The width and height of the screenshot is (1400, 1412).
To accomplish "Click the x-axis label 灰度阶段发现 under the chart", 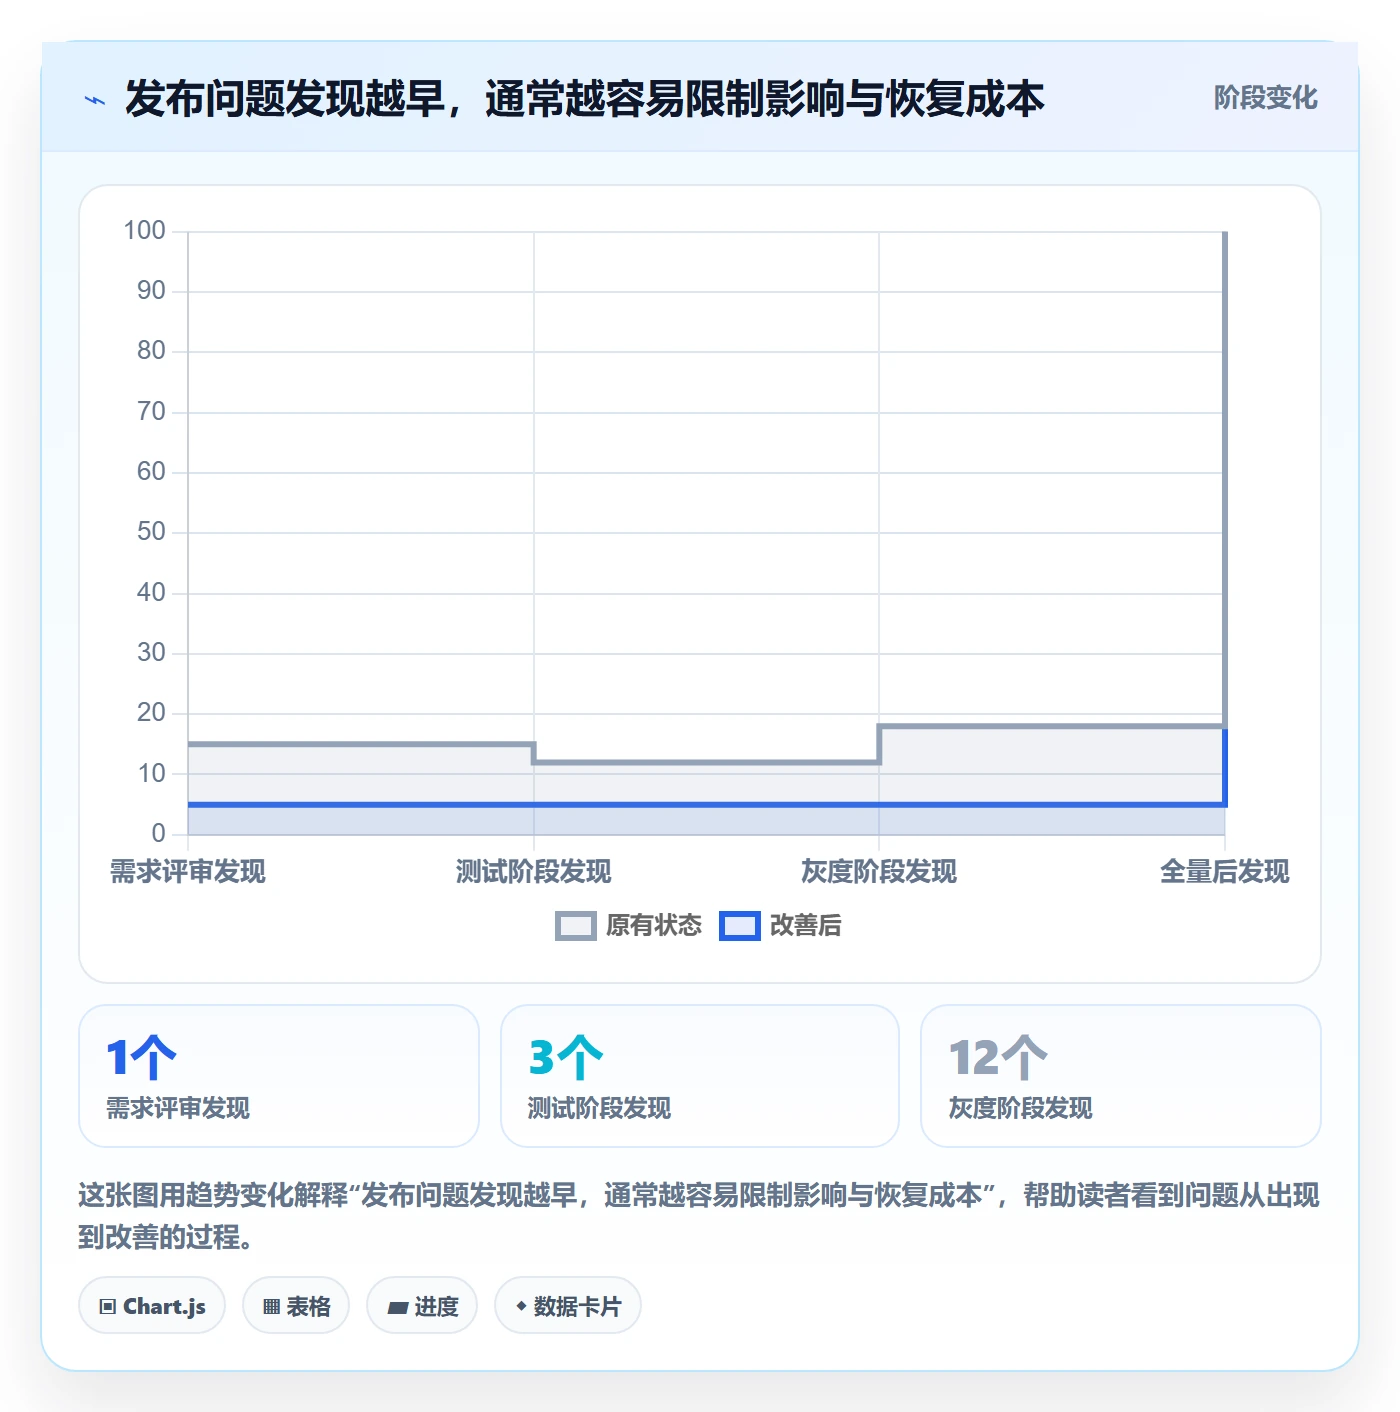I will point(879,872).
